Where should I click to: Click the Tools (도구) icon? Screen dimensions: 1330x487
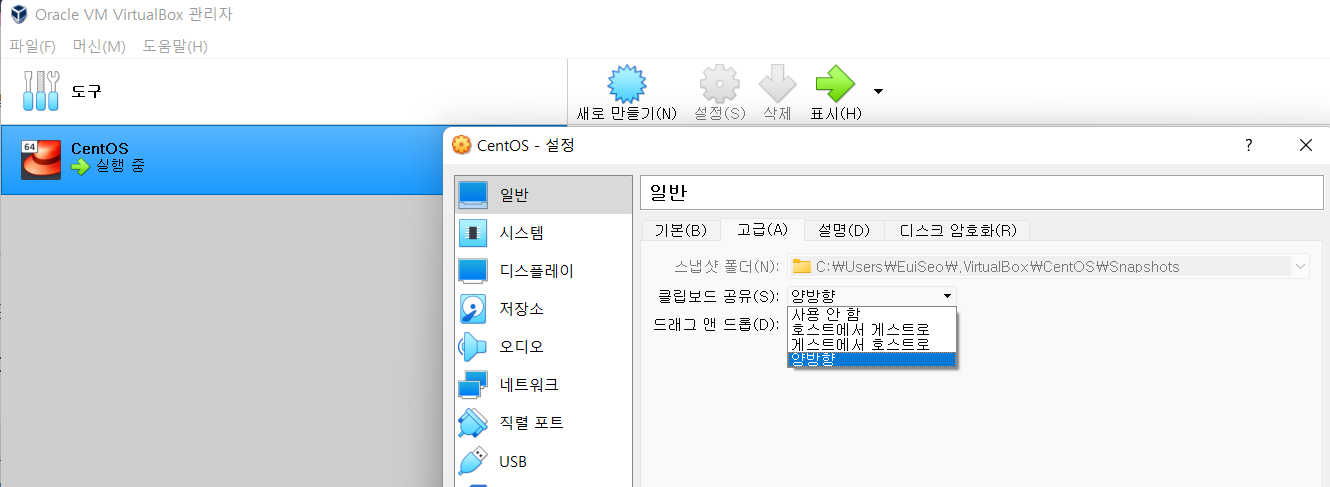click(x=41, y=91)
